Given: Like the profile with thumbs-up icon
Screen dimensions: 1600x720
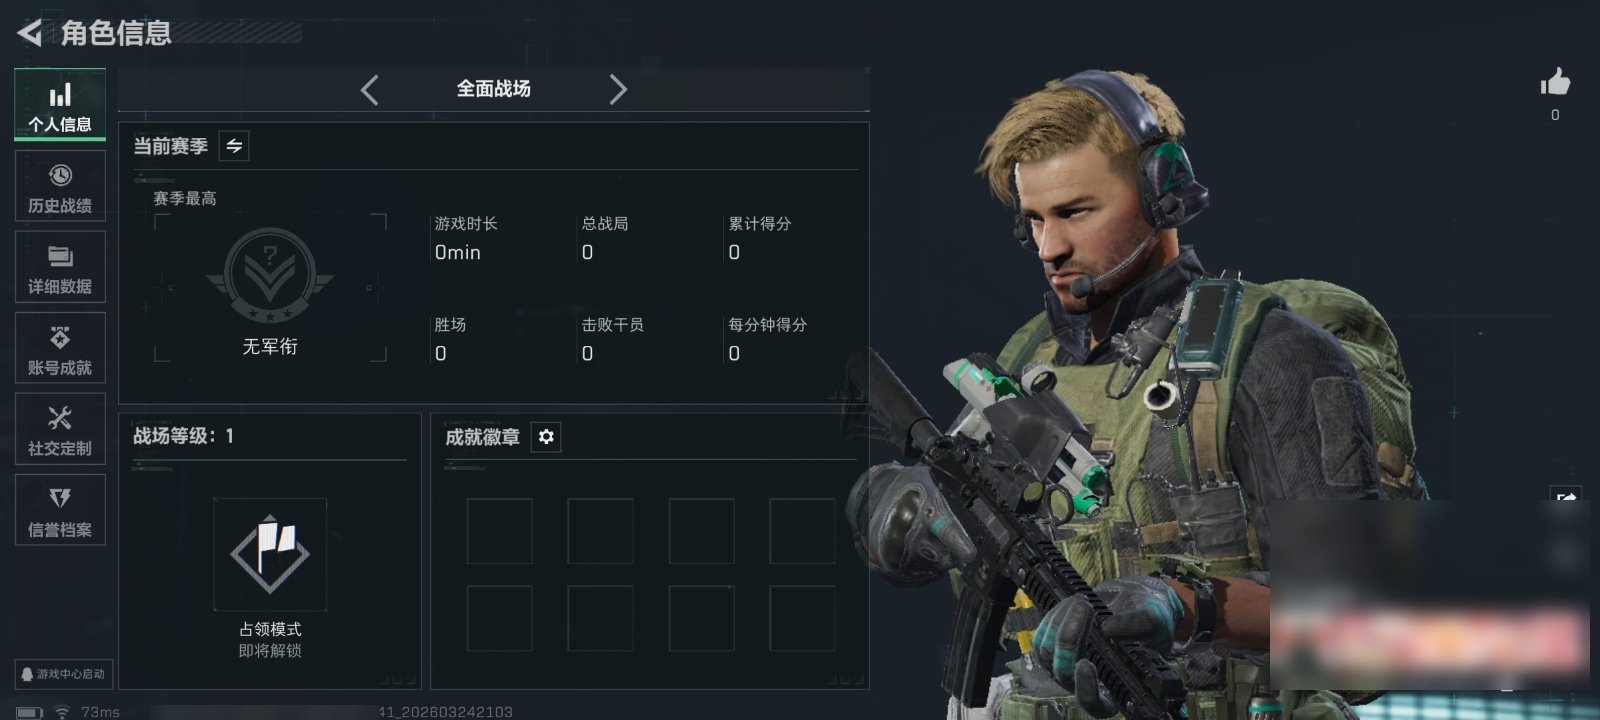Looking at the screenshot, I should 1555,83.
